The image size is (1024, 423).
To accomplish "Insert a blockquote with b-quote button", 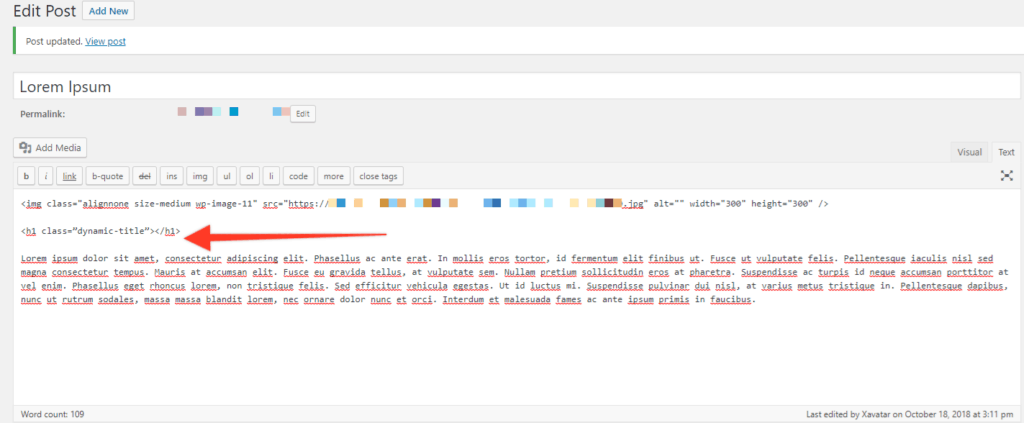I will [x=106, y=176].
